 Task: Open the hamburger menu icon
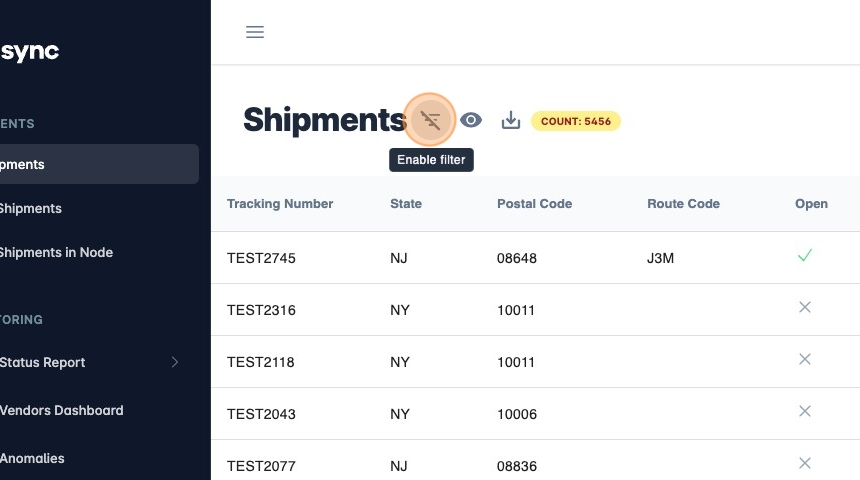(x=255, y=32)
